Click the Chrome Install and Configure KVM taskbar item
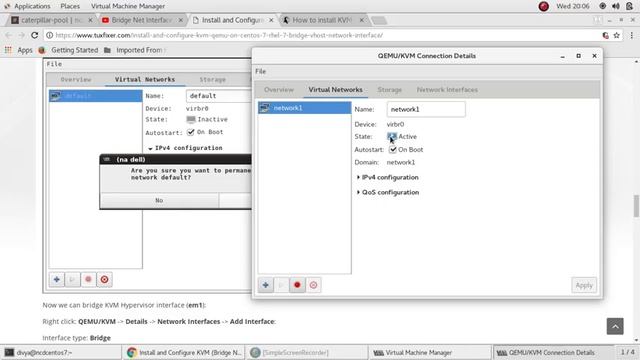The width and height of the screenshot is (640, 360). [184, 353]
